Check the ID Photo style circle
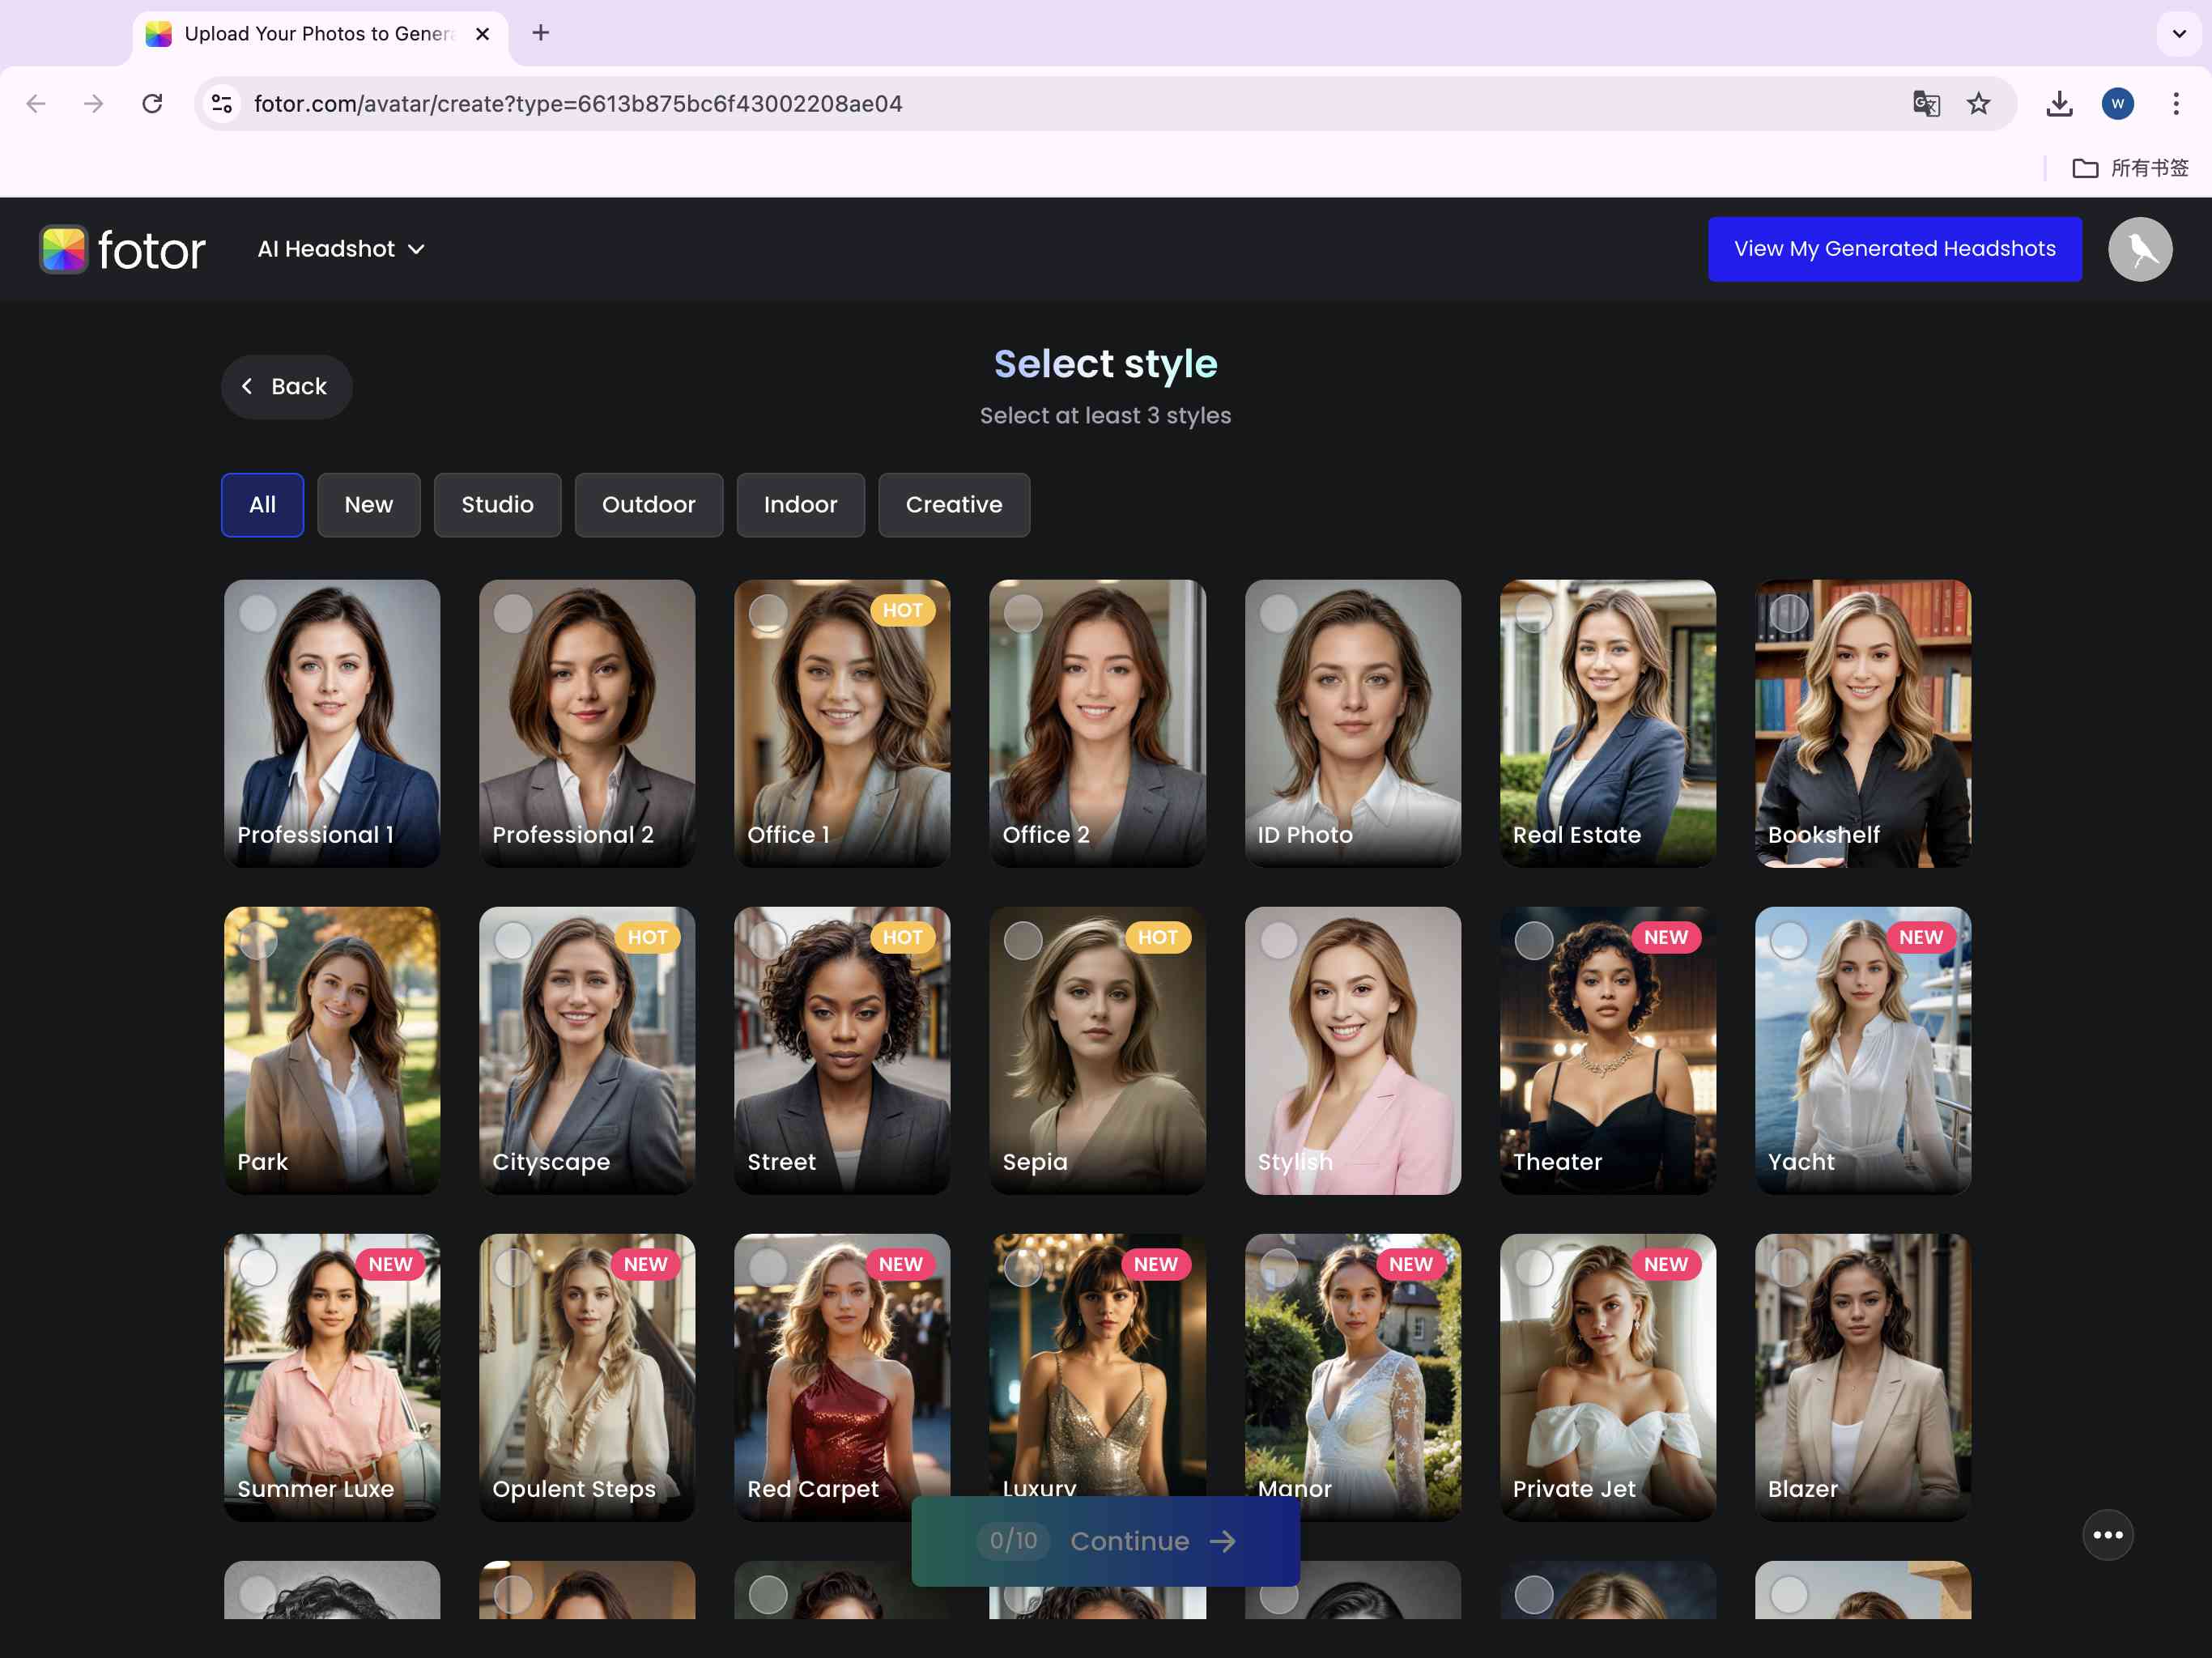The image size is (2212, 1658). pyautogui.click(x=1279, y=614)
